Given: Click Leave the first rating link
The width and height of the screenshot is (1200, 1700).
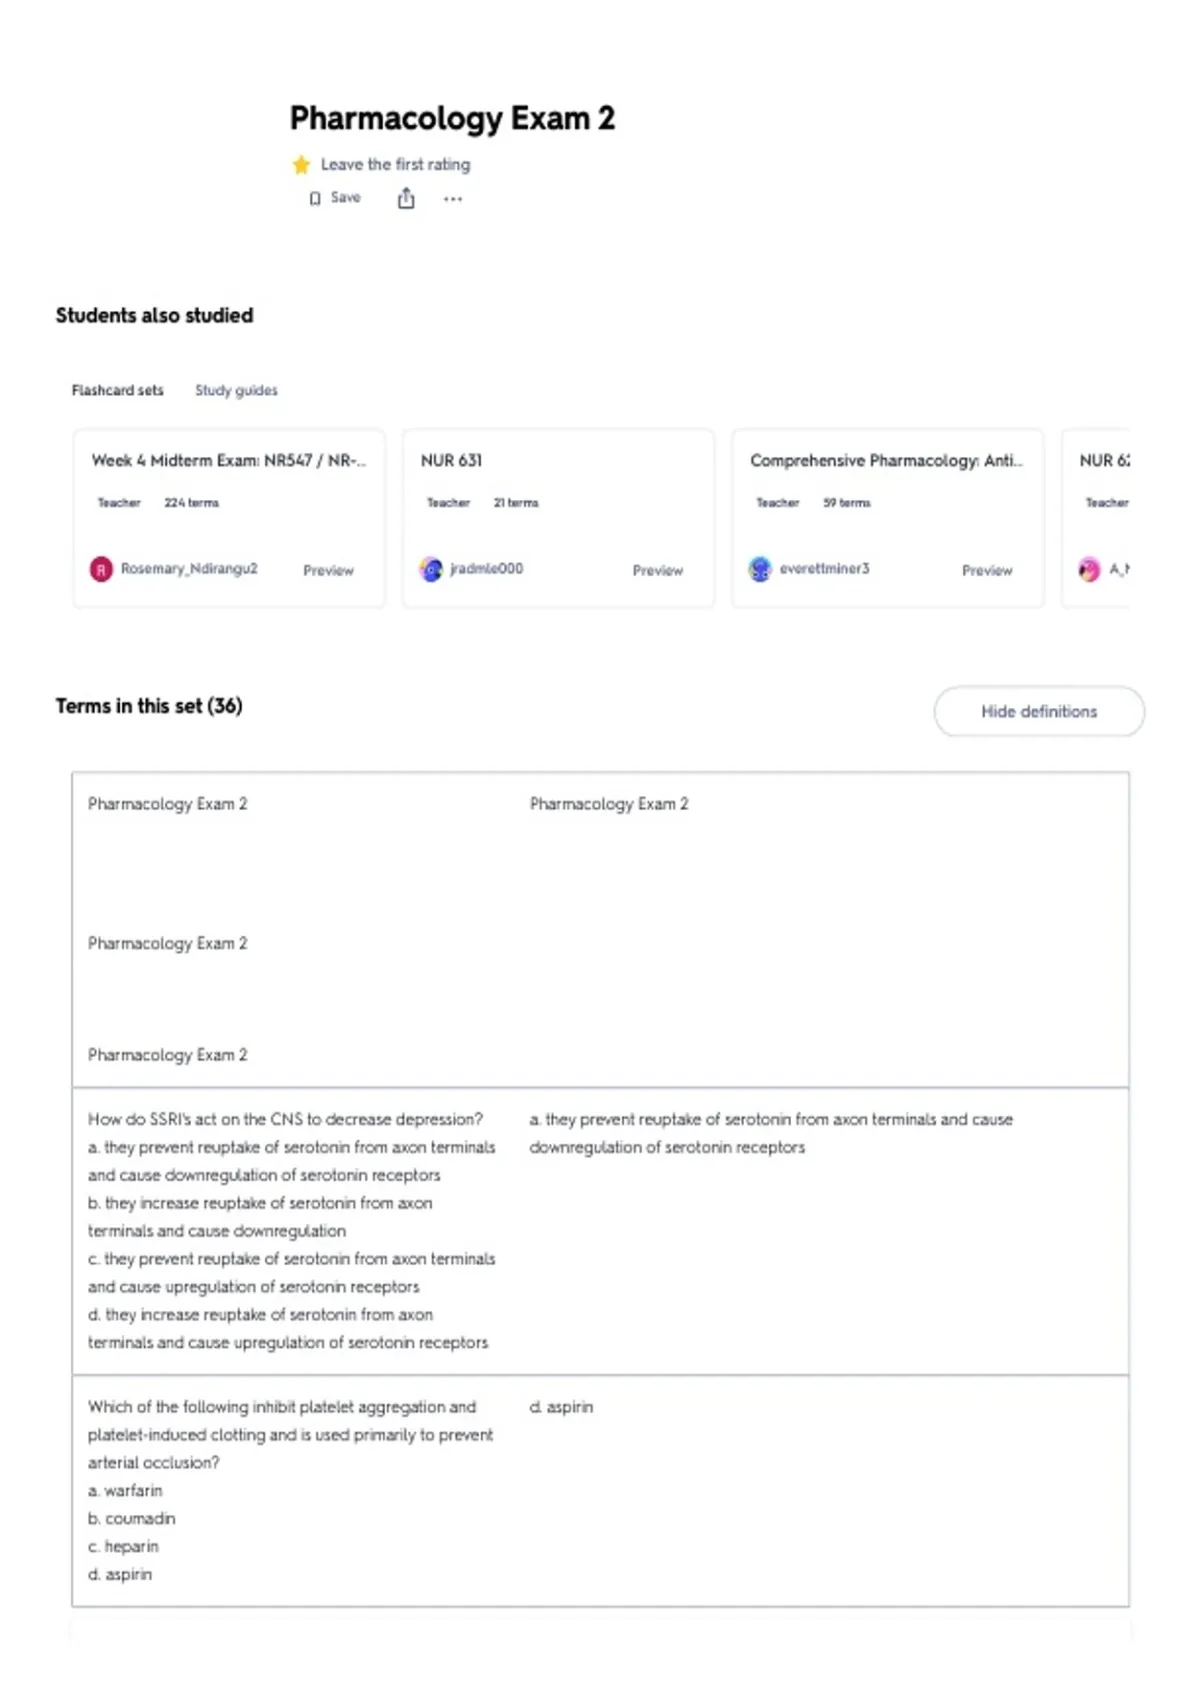Looking at the screenshot, I should click(395, 164).
